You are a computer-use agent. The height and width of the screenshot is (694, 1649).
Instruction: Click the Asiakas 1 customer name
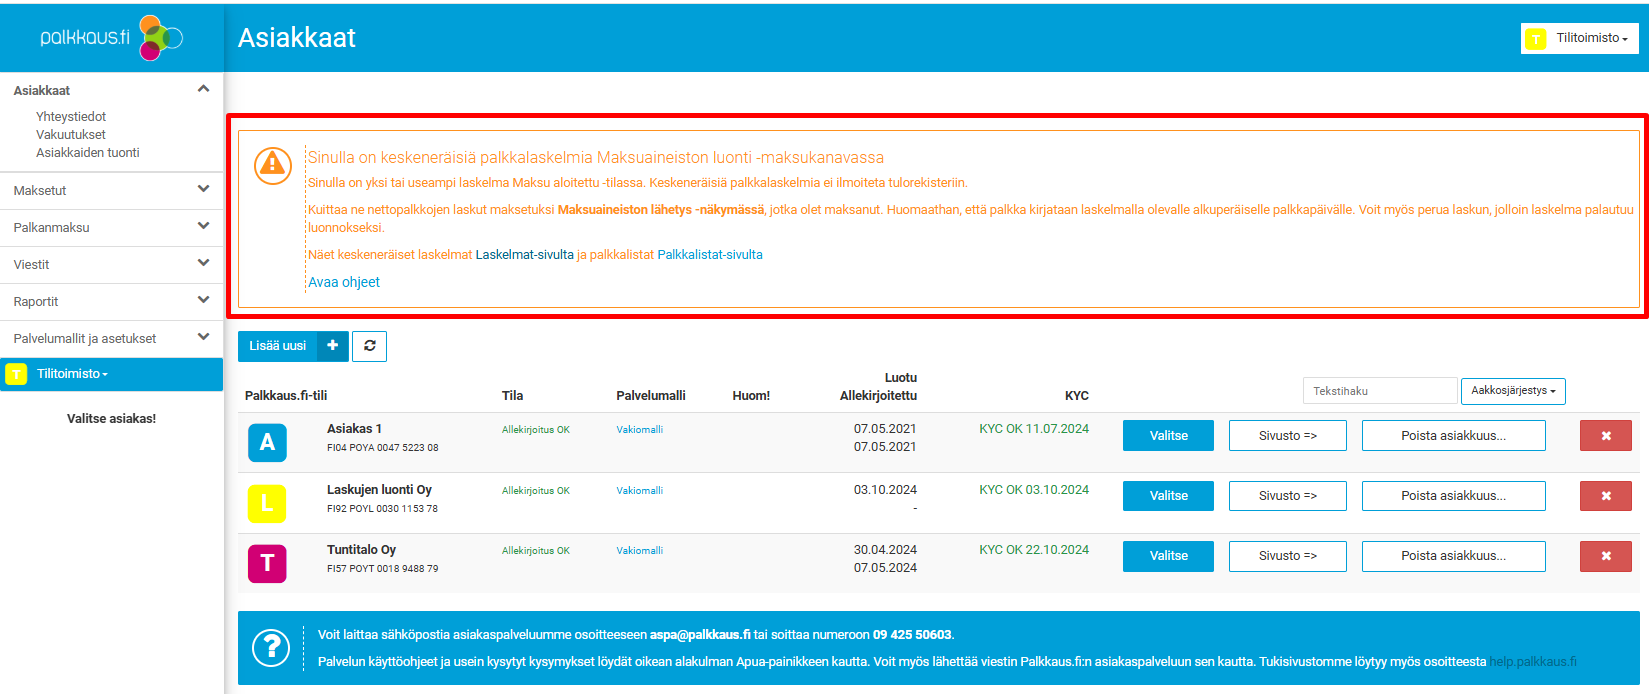pyautogui.click(x=354, y=429)
